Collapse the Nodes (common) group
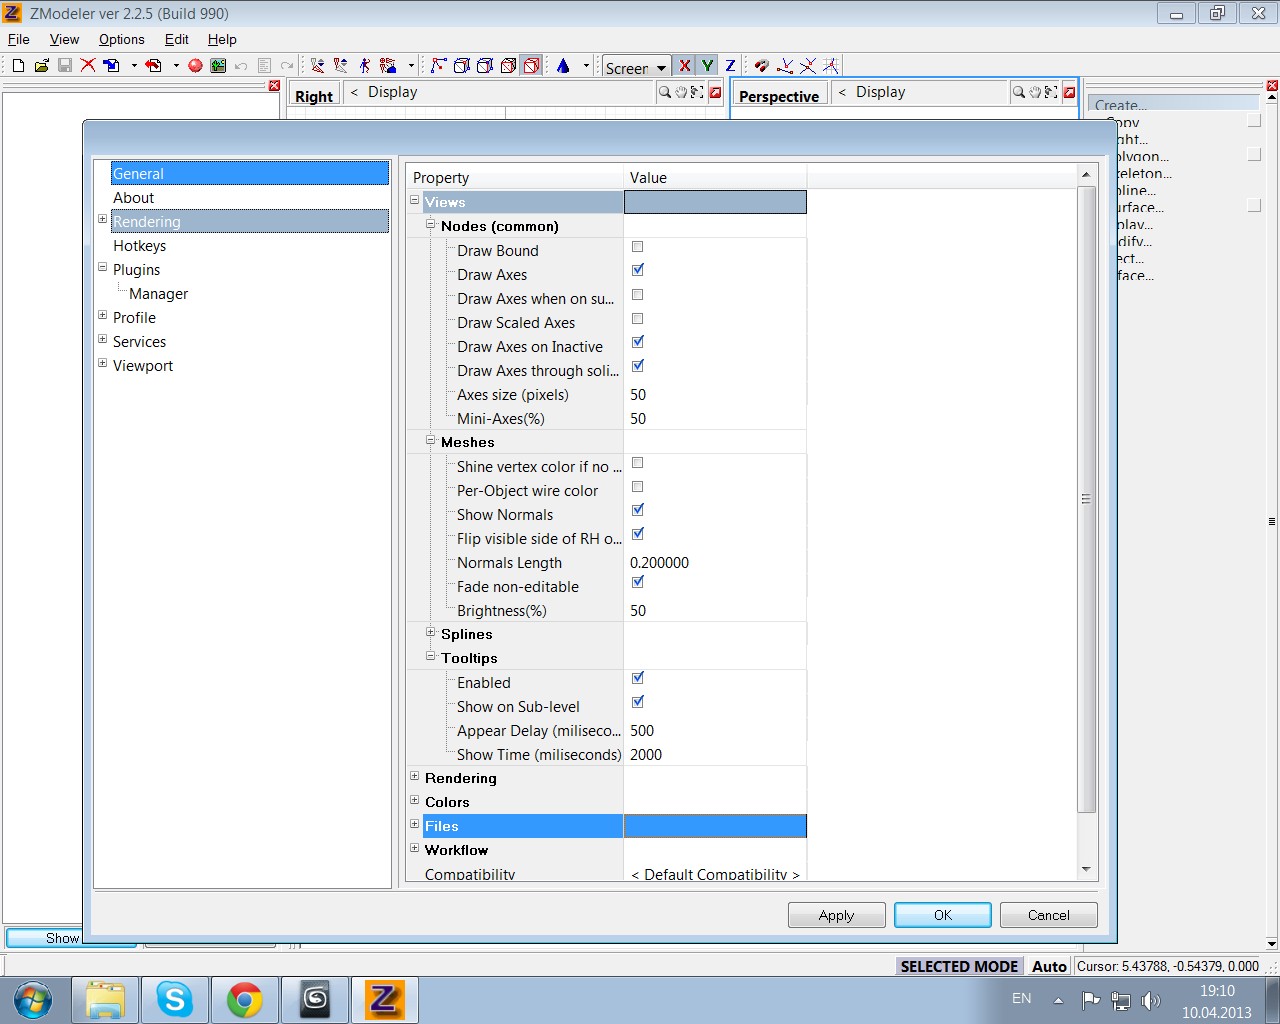Screen dimensions: 1280x1024 click(x=431, y=224)
